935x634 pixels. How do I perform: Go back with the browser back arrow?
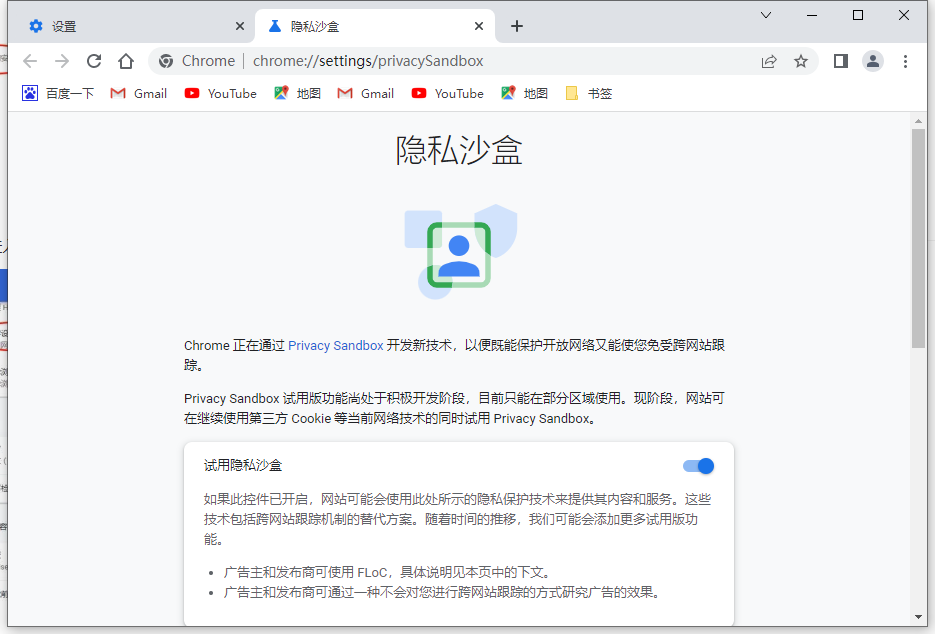click(30, 61)
